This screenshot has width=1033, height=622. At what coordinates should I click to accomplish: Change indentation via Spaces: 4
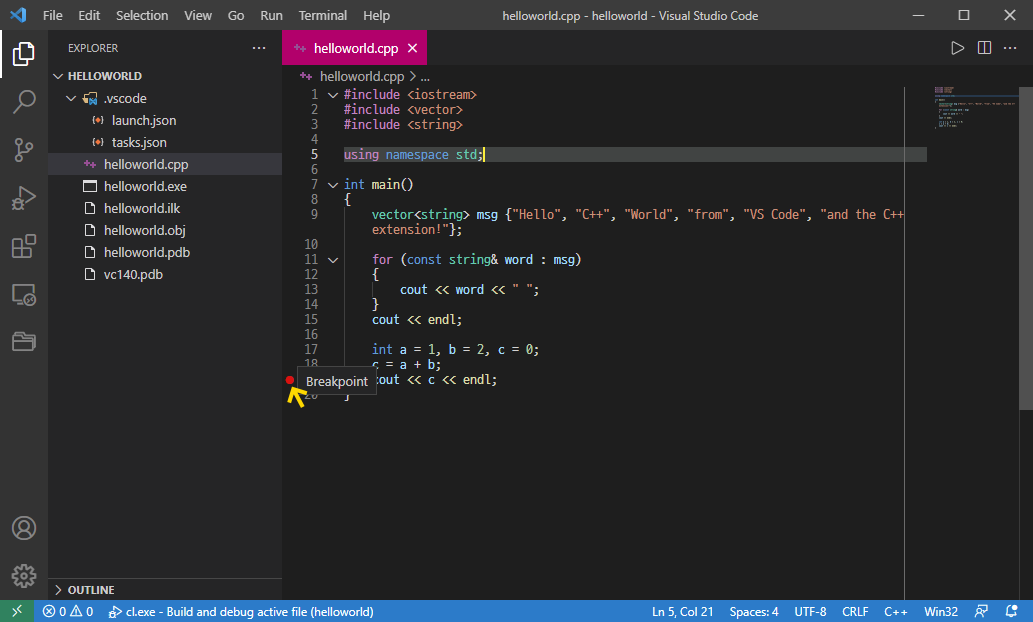[x=754, y=611]
